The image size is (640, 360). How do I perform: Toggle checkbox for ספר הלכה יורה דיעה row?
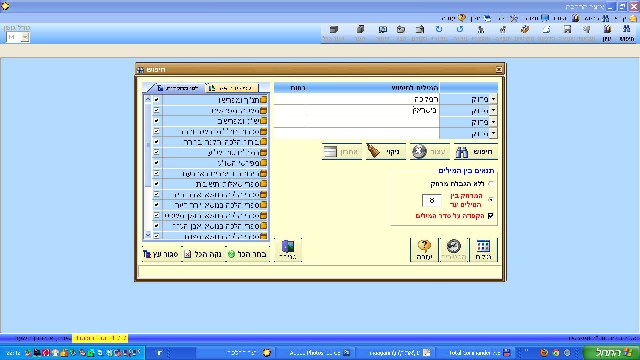(156, 205)
